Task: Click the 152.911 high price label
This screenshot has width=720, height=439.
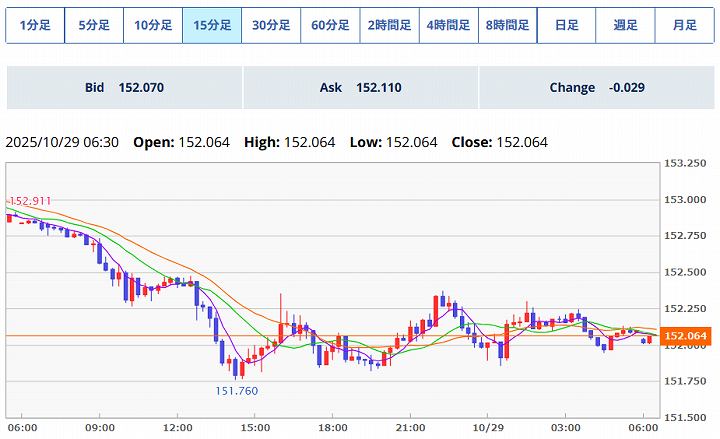Action: coord(29,201)
